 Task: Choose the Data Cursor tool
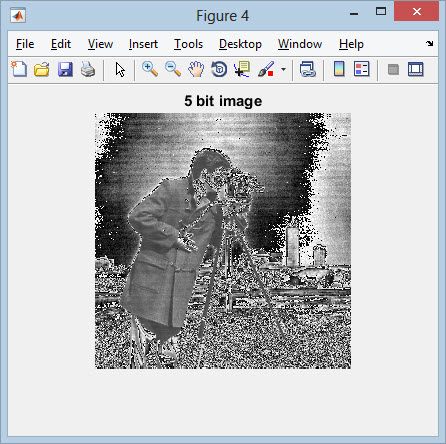(x=242, y=69)
